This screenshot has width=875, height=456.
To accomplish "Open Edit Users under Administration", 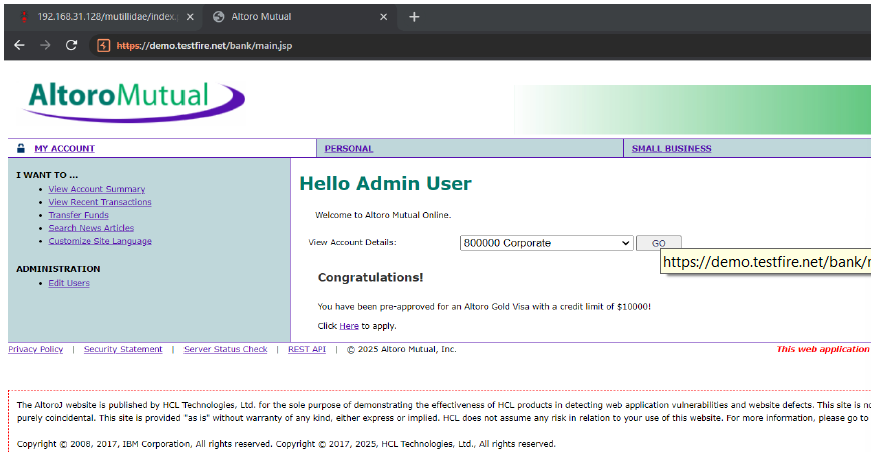I will 69,283.
